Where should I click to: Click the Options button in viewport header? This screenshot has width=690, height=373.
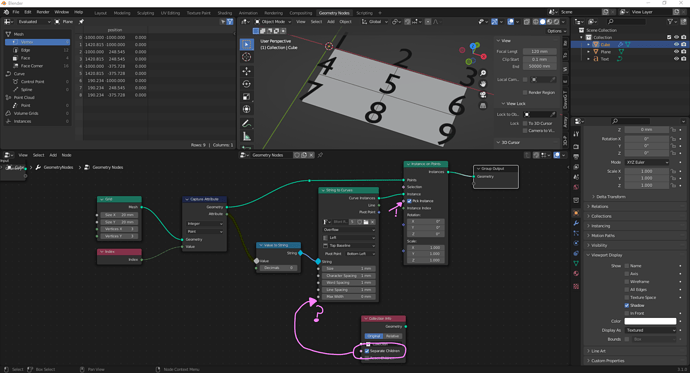556,31
